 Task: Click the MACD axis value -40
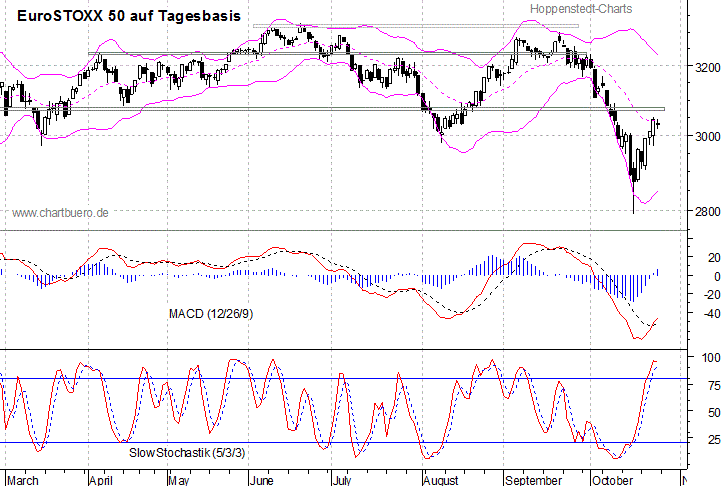(711, 314)
